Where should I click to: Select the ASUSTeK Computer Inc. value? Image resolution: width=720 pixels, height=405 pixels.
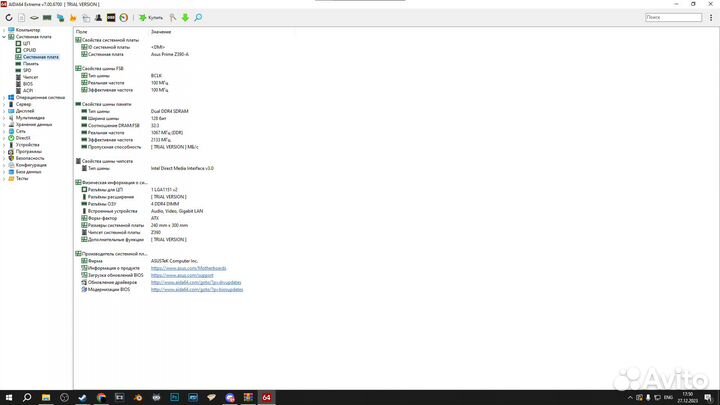pos(174,261)
